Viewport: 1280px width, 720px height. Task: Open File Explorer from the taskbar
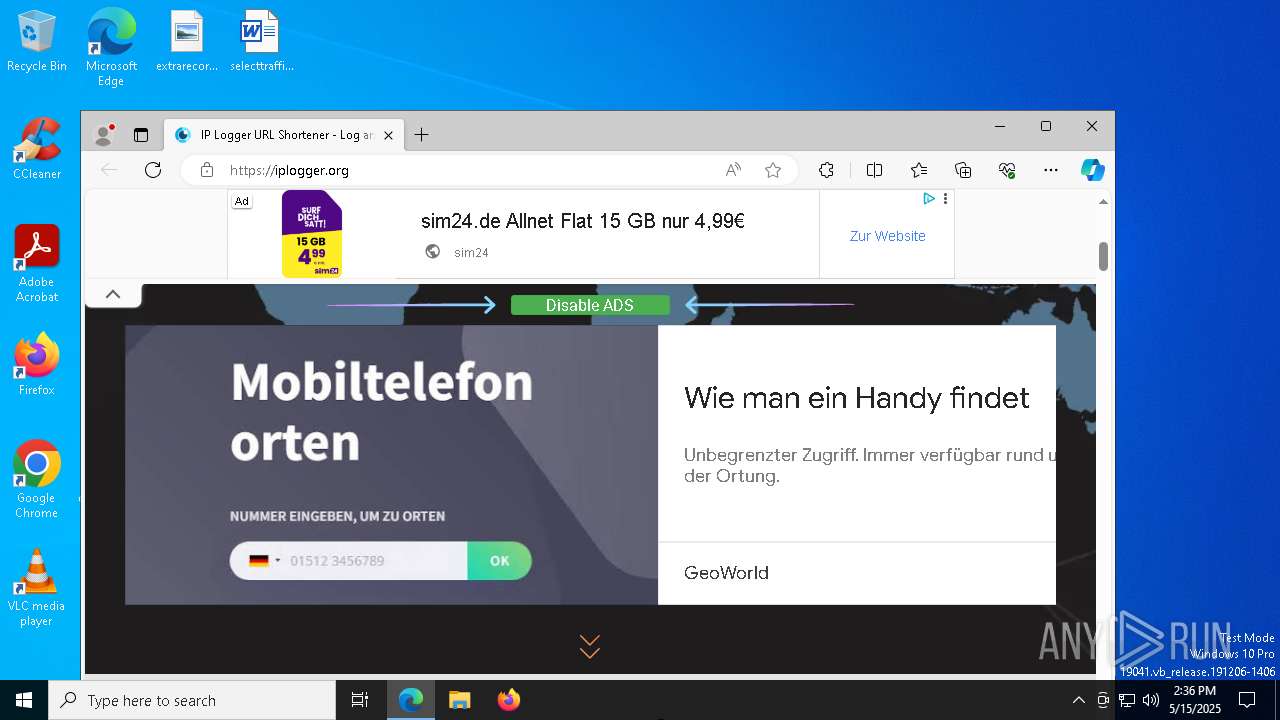[459, 700]
